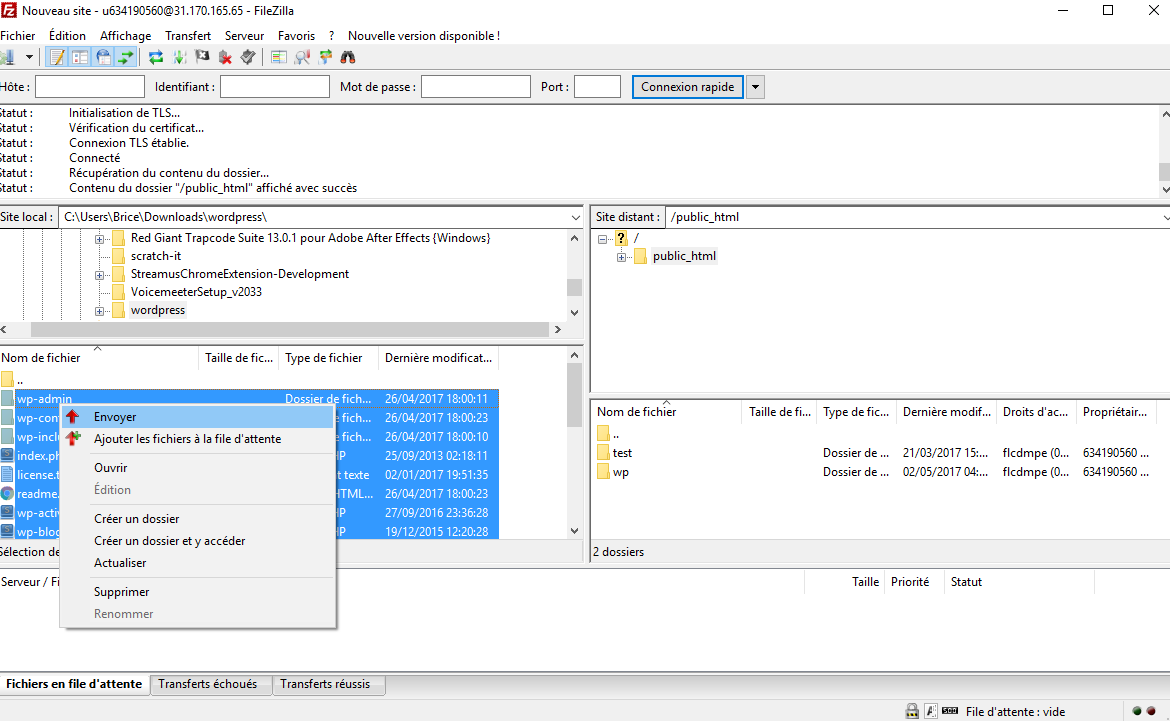The width and height of the screenshot is (1170, 721).
Task: Collapse the remote root / node
Action: point(602,239)
